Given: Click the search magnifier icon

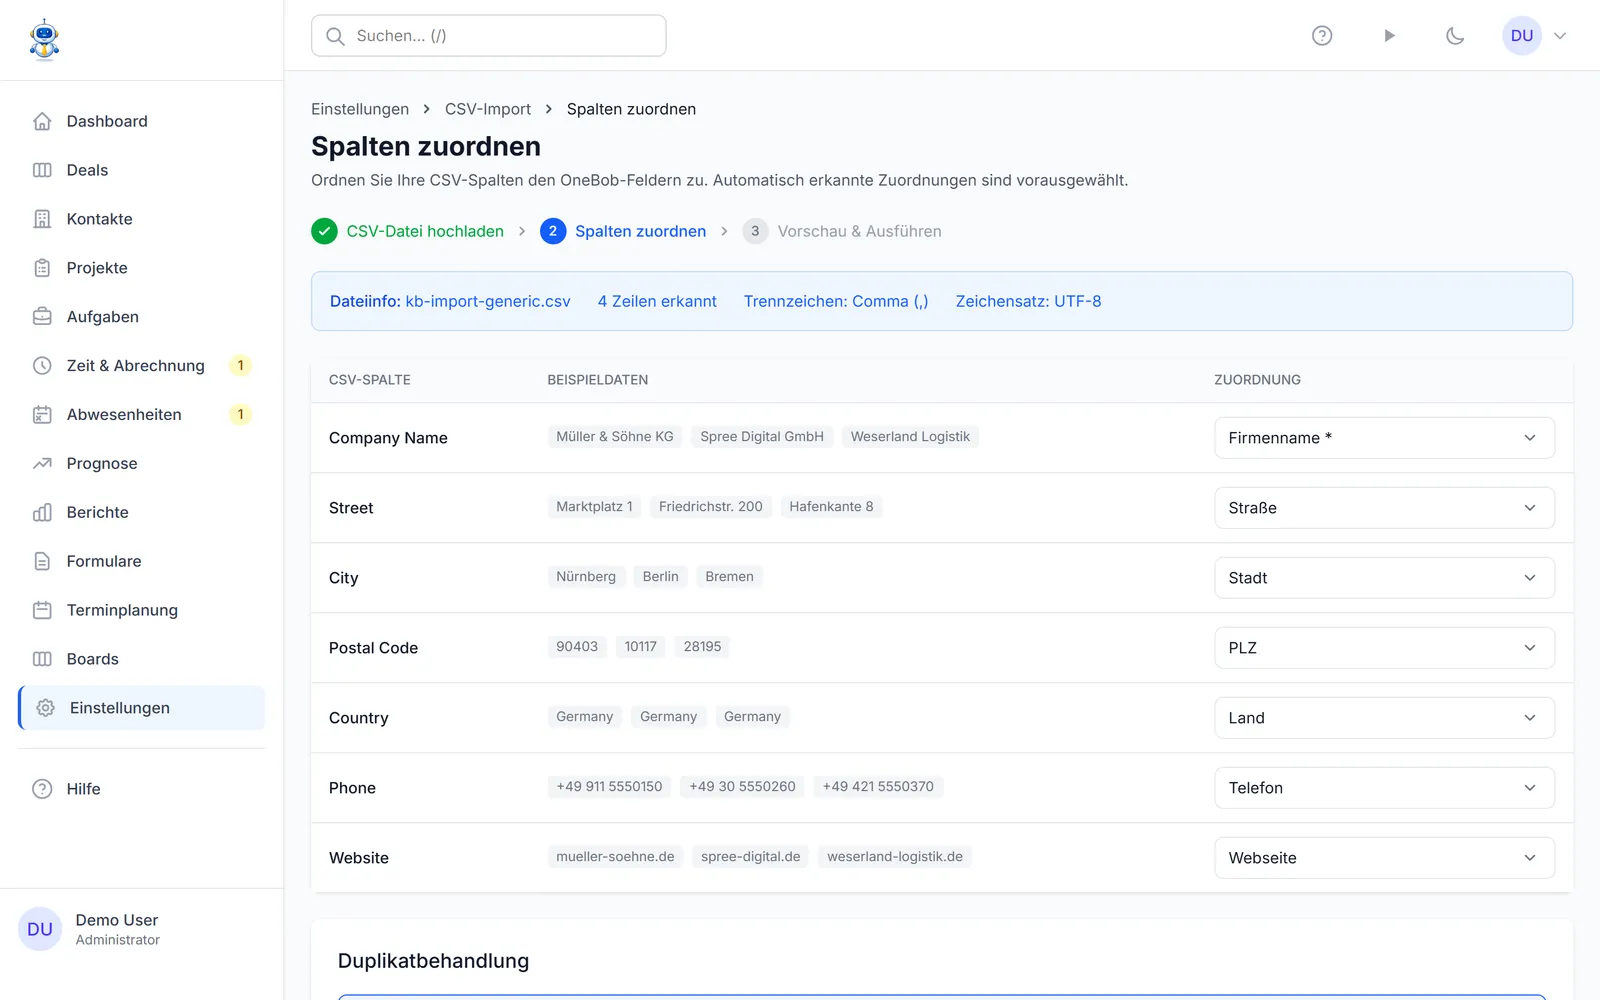Looking at the screenshot, I should [x=336, y=36].
